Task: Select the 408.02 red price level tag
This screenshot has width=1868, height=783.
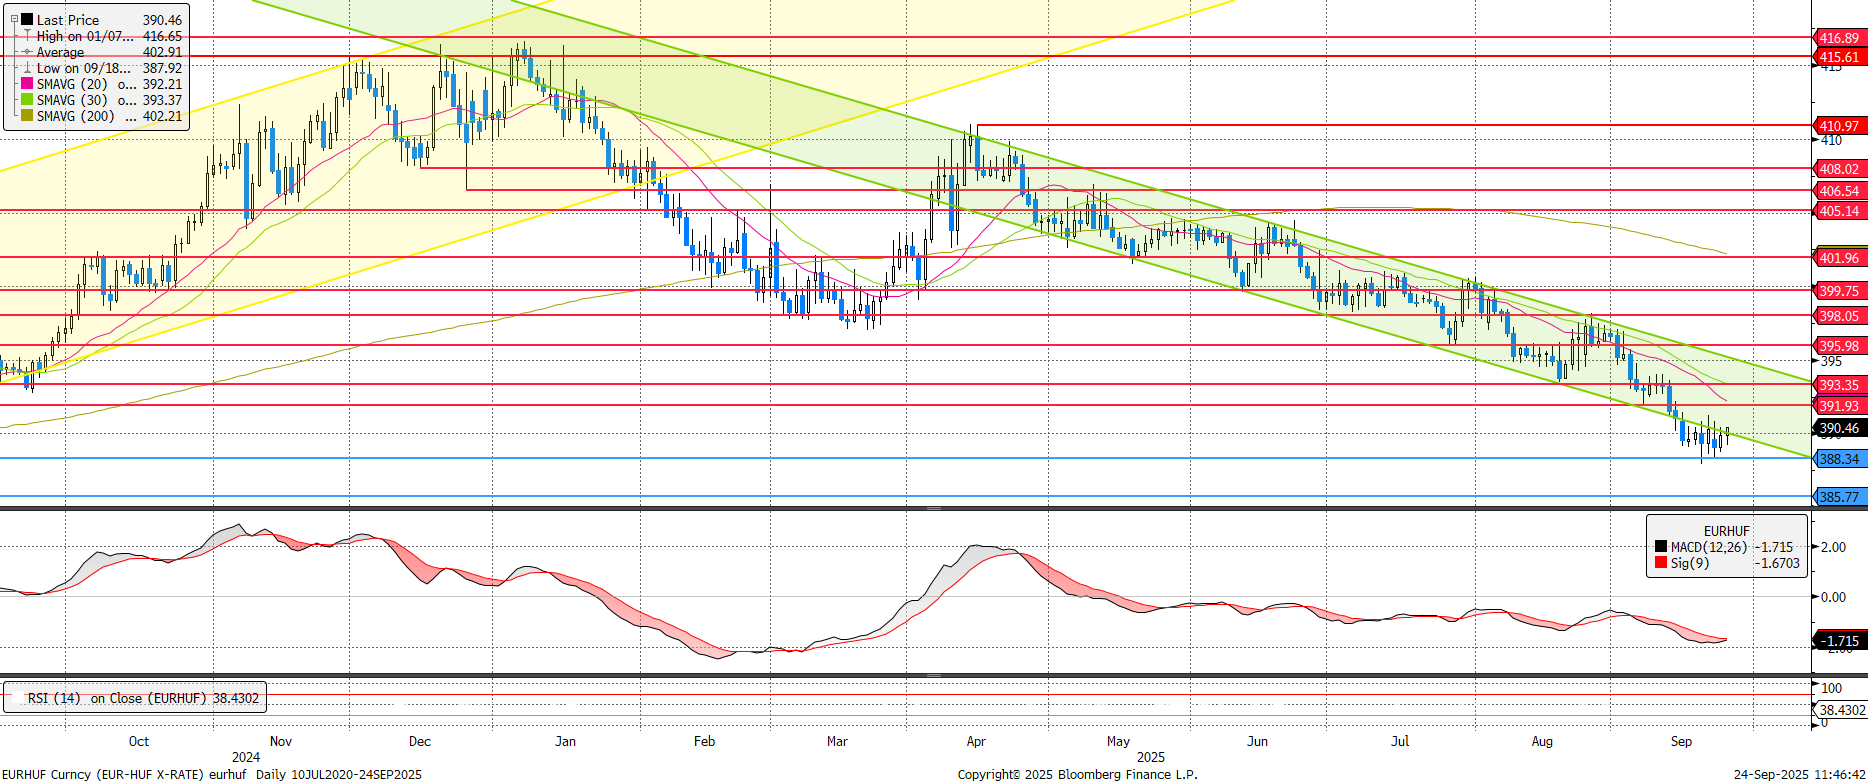Action: 1840,169
